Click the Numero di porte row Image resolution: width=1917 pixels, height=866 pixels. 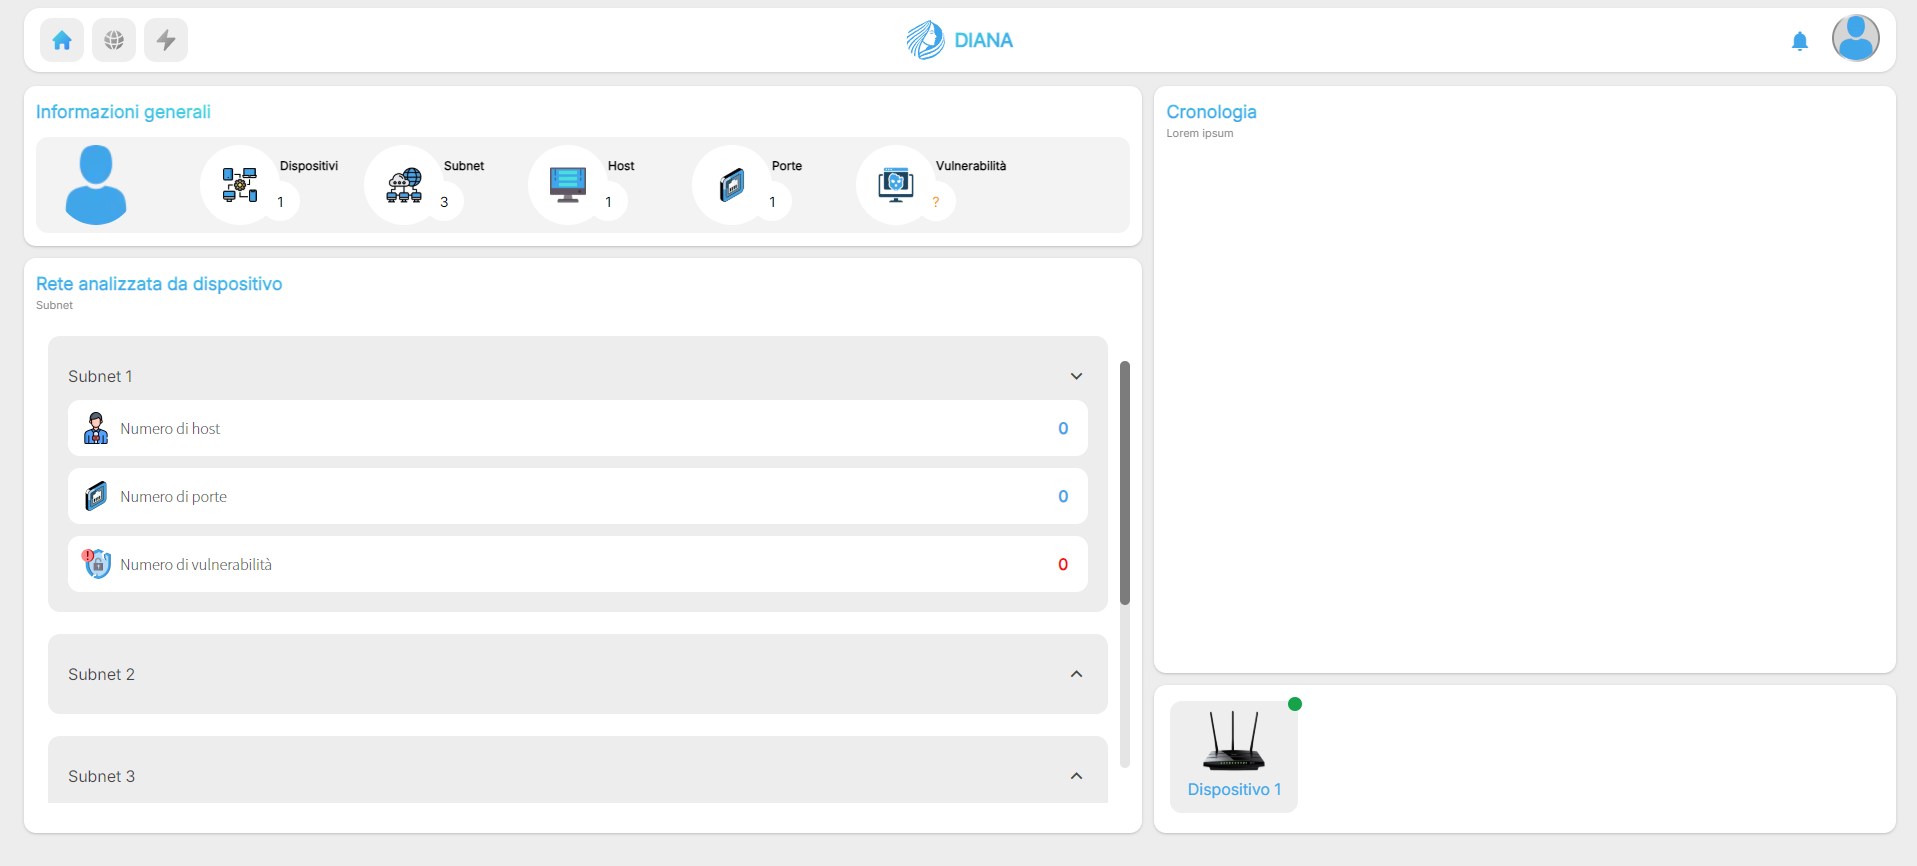coord(577,496)
